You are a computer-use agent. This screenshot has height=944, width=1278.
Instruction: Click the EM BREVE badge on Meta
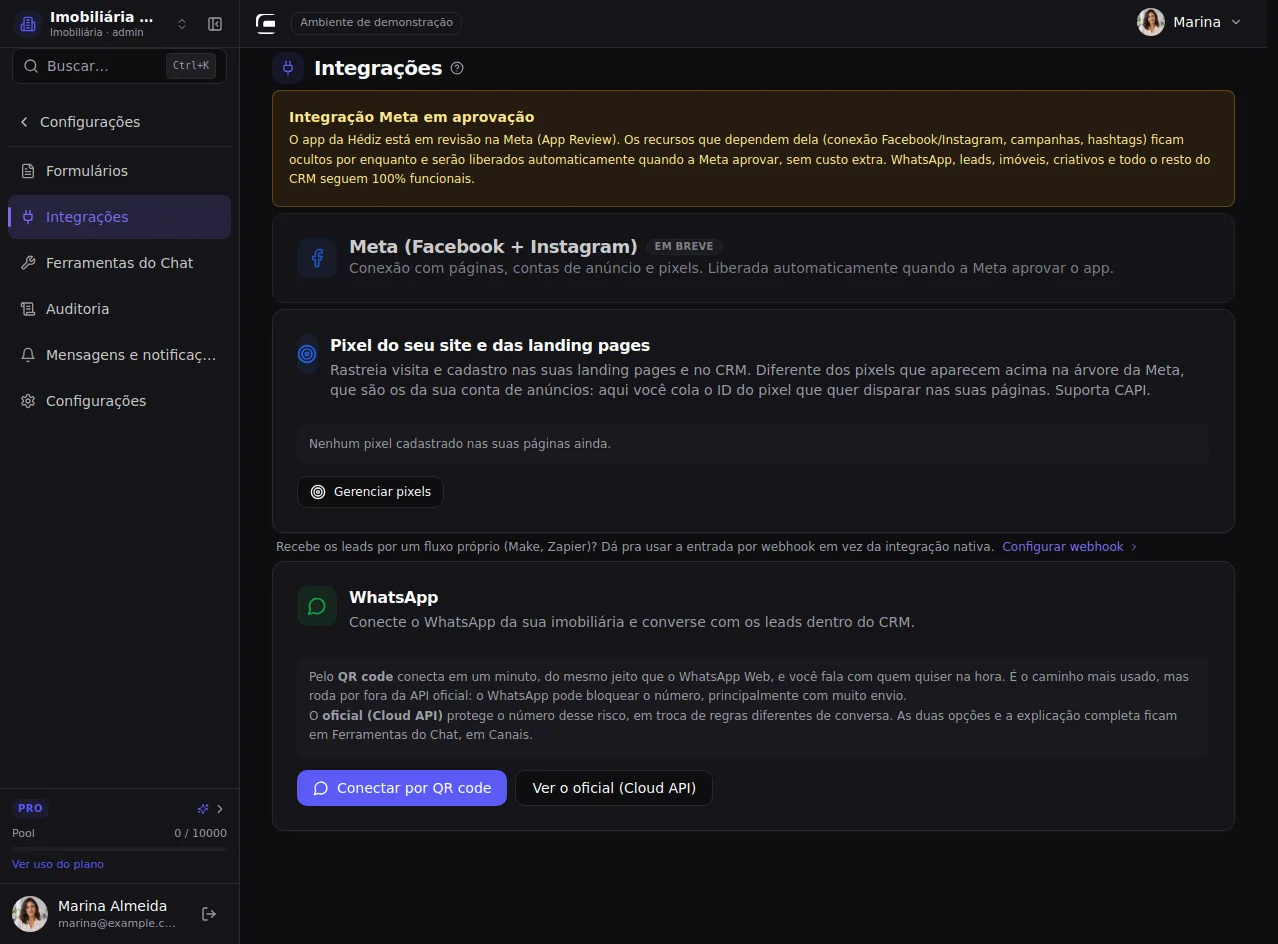684,247
